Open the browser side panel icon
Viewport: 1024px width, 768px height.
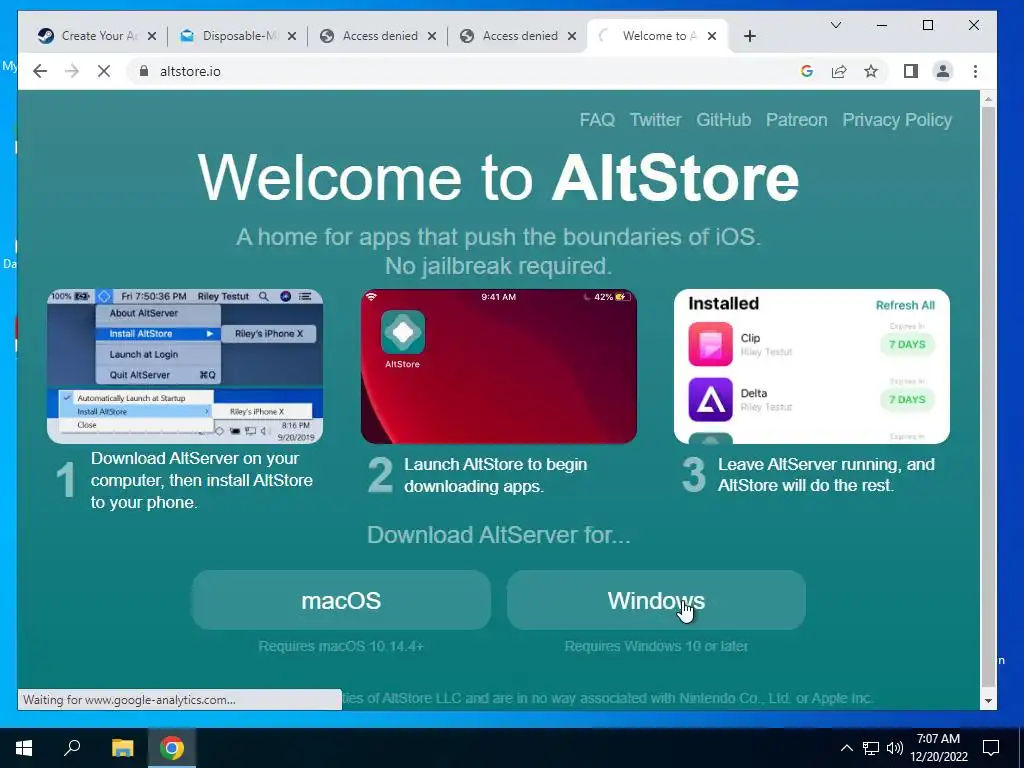point(910,71)
